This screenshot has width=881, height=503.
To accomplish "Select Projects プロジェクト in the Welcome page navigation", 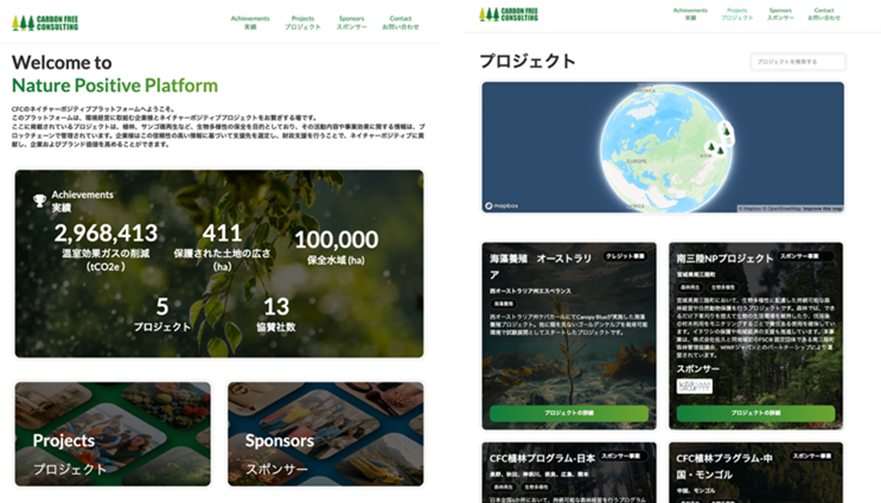I will point(302,22).
